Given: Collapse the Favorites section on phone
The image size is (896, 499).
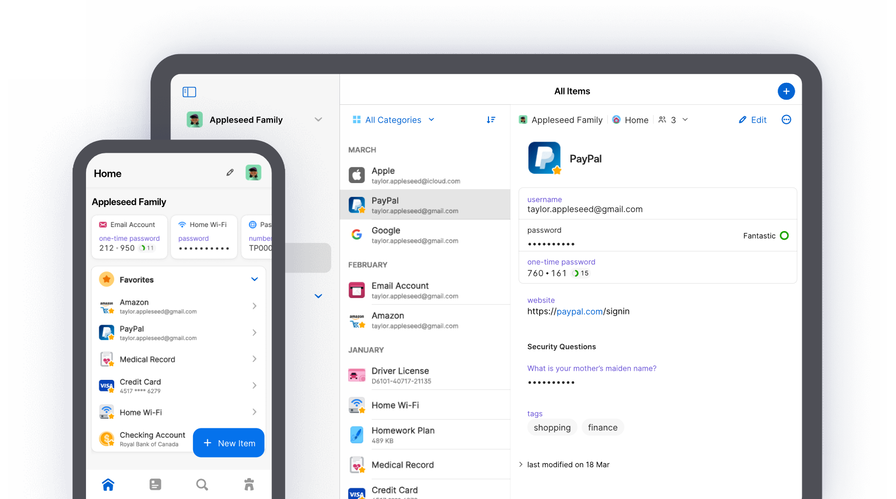Looking at the screenshot, I should click(x=254, y=280).
